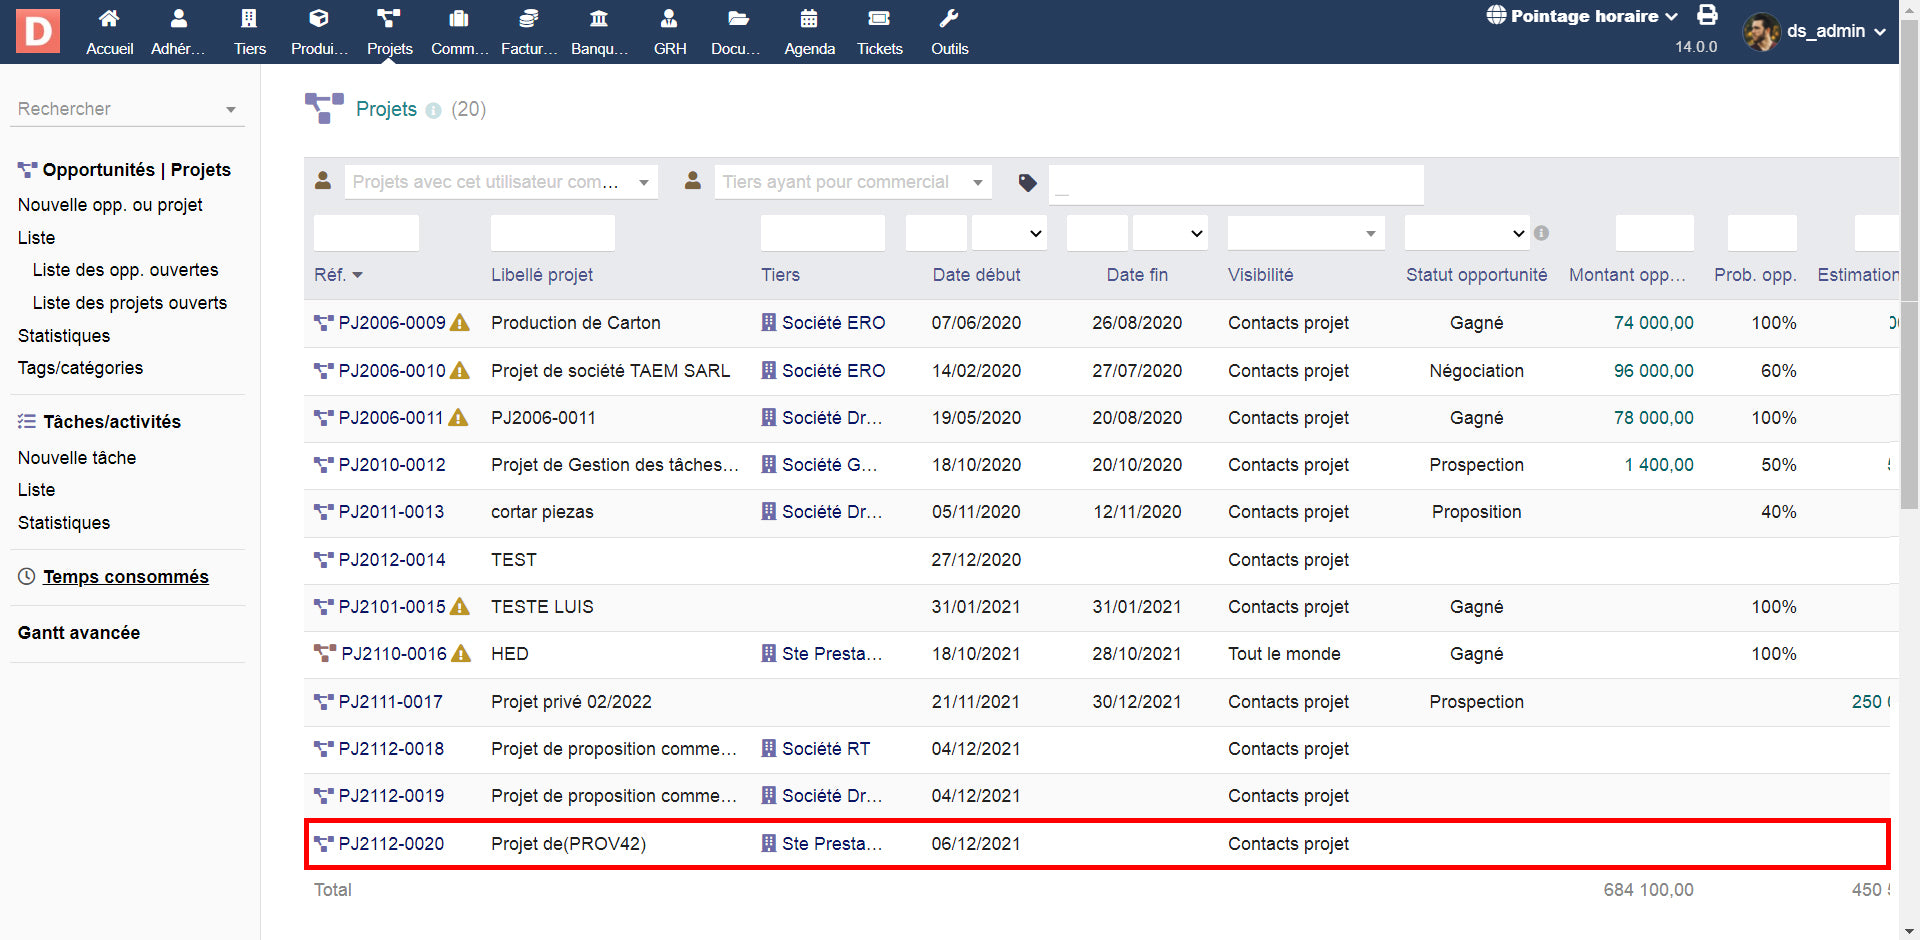Open 'Tiers ayant pour commercial' dropdown

tap(852, 182)
